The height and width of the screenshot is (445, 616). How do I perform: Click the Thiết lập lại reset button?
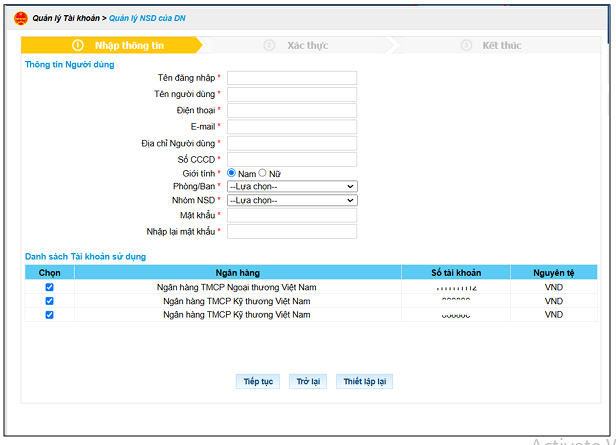click(x=365, y=381)
